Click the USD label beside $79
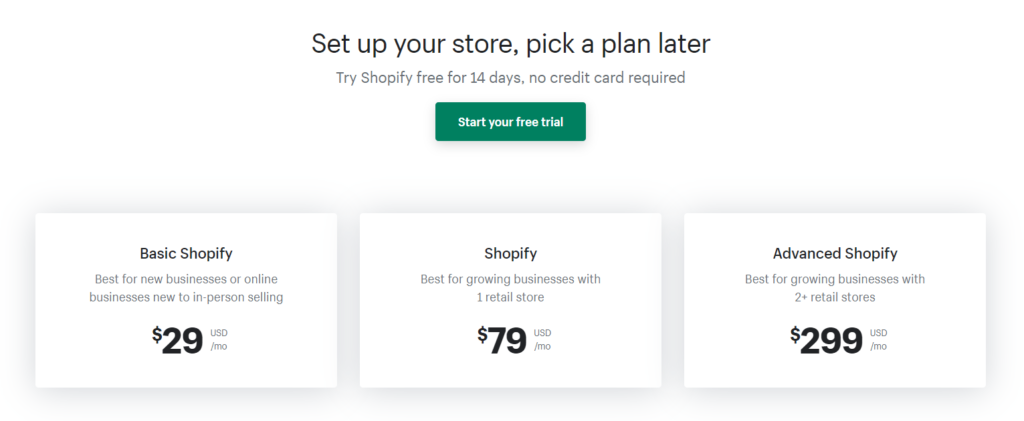This screenshot has width=1024, height=421. pos(542,333)
